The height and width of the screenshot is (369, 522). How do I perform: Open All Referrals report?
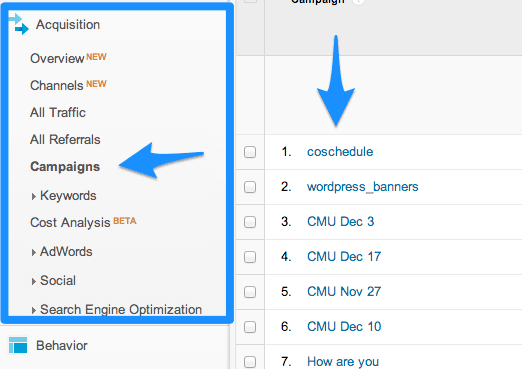tap(65, 139)
